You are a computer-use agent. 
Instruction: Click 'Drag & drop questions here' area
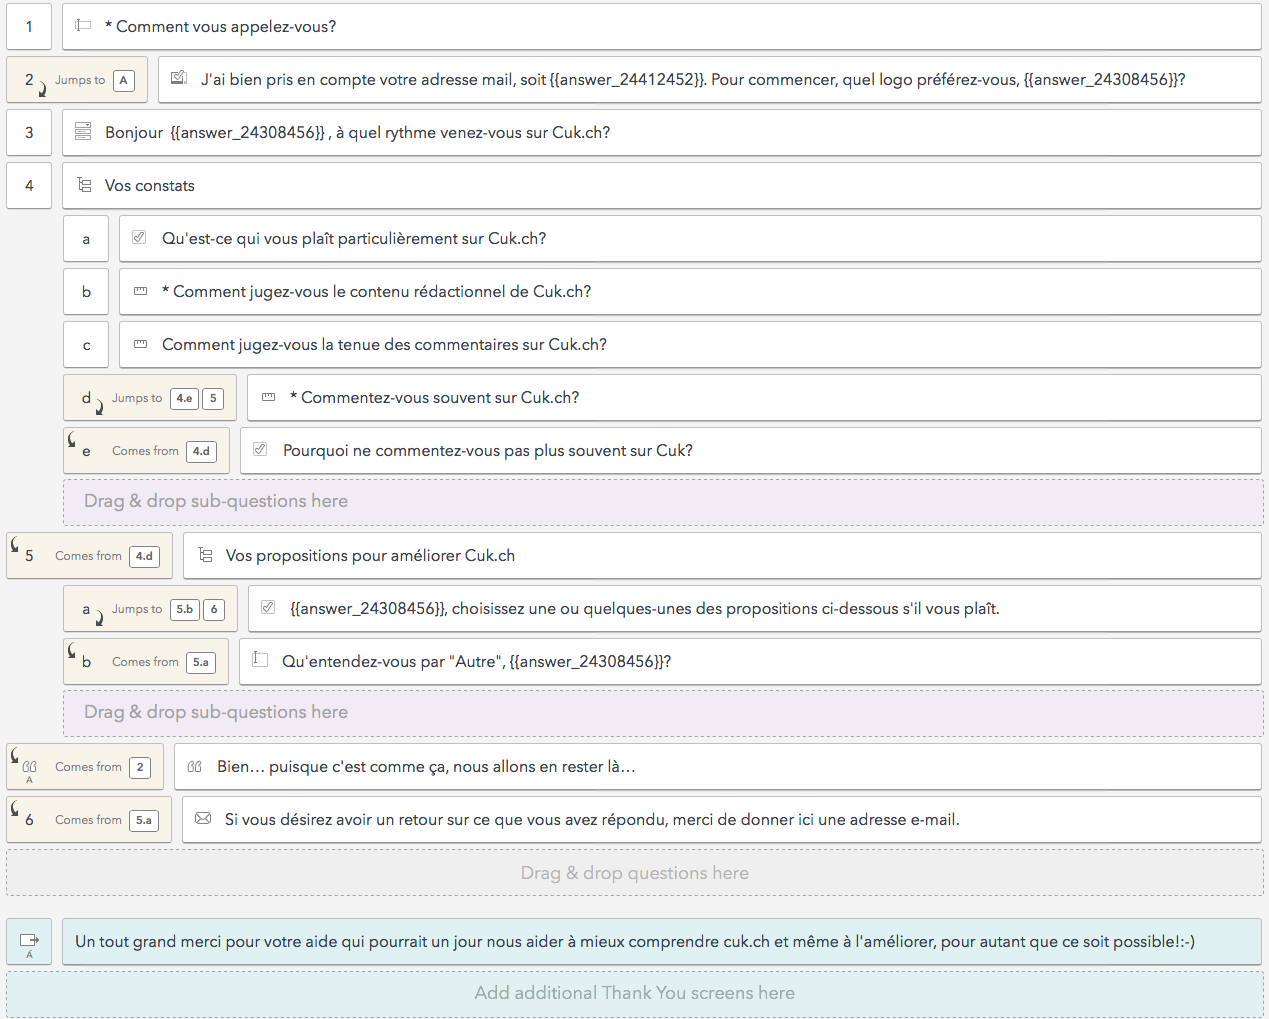tap(634, 873)
